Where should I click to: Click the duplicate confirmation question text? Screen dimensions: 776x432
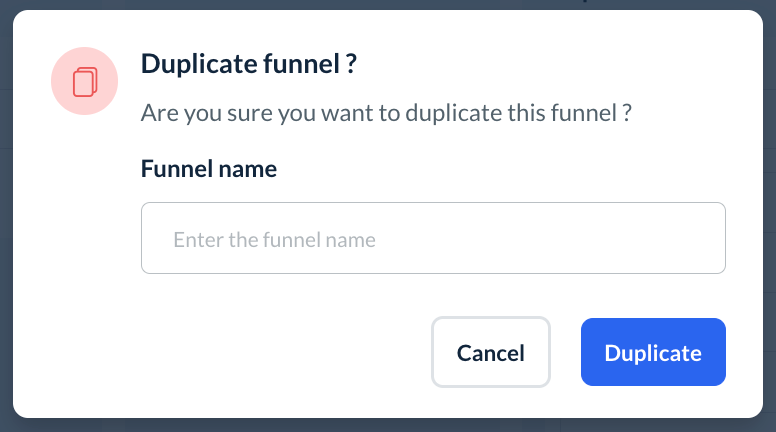tap(386, 113)
